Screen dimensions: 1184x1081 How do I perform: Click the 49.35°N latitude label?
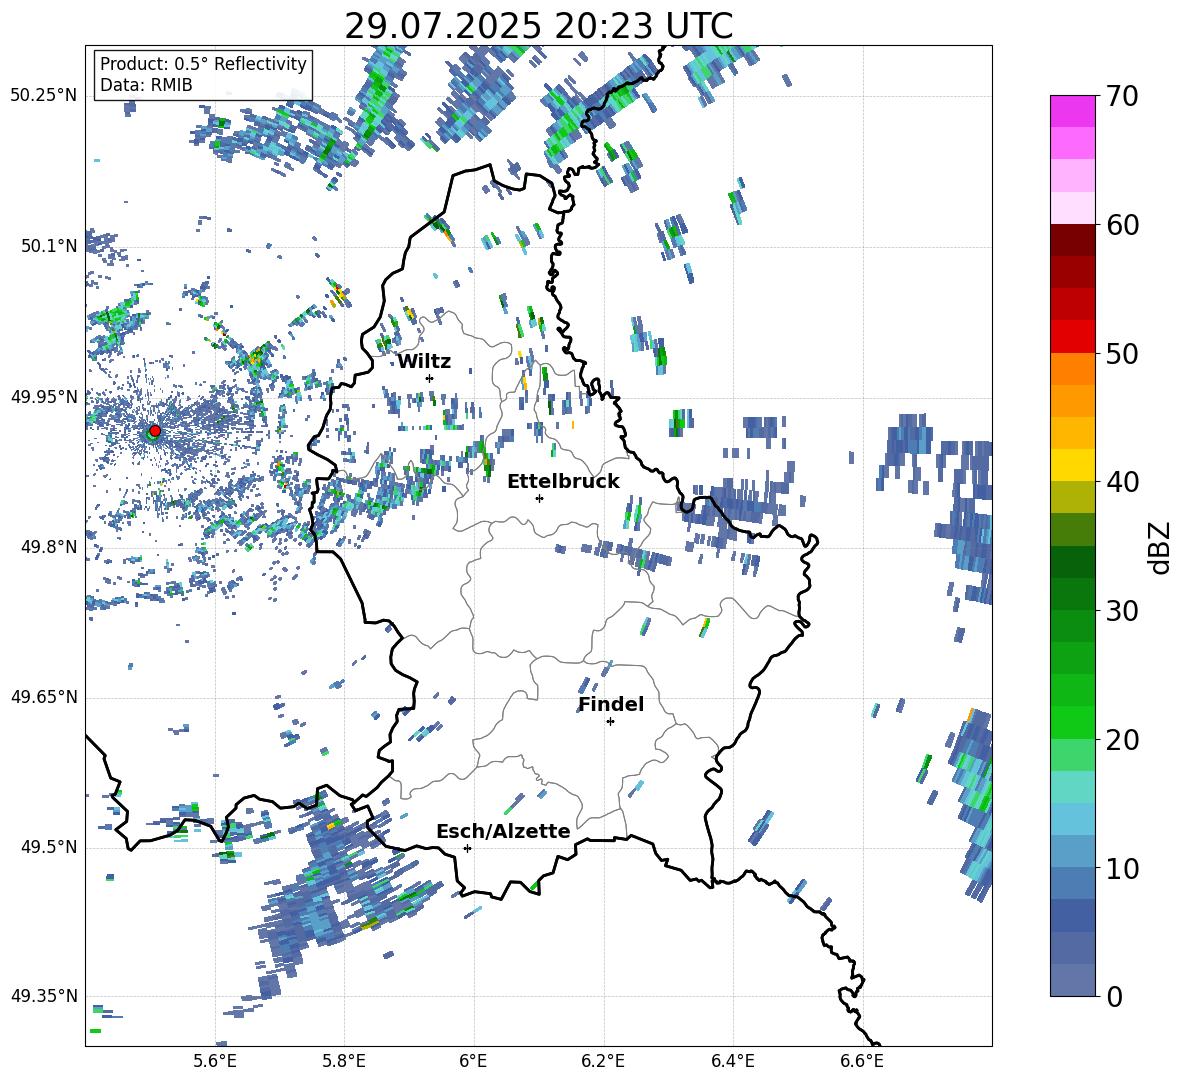point(44,996)
